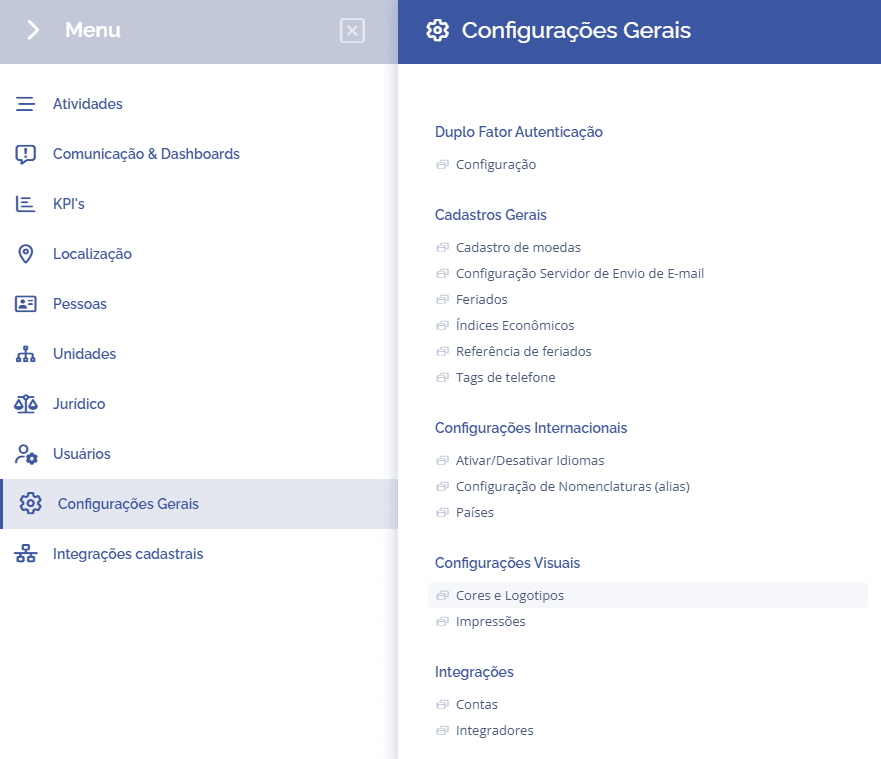The image size is (881, 759).
Task: Open Contas under Integrações
Action: pos(476,705)
